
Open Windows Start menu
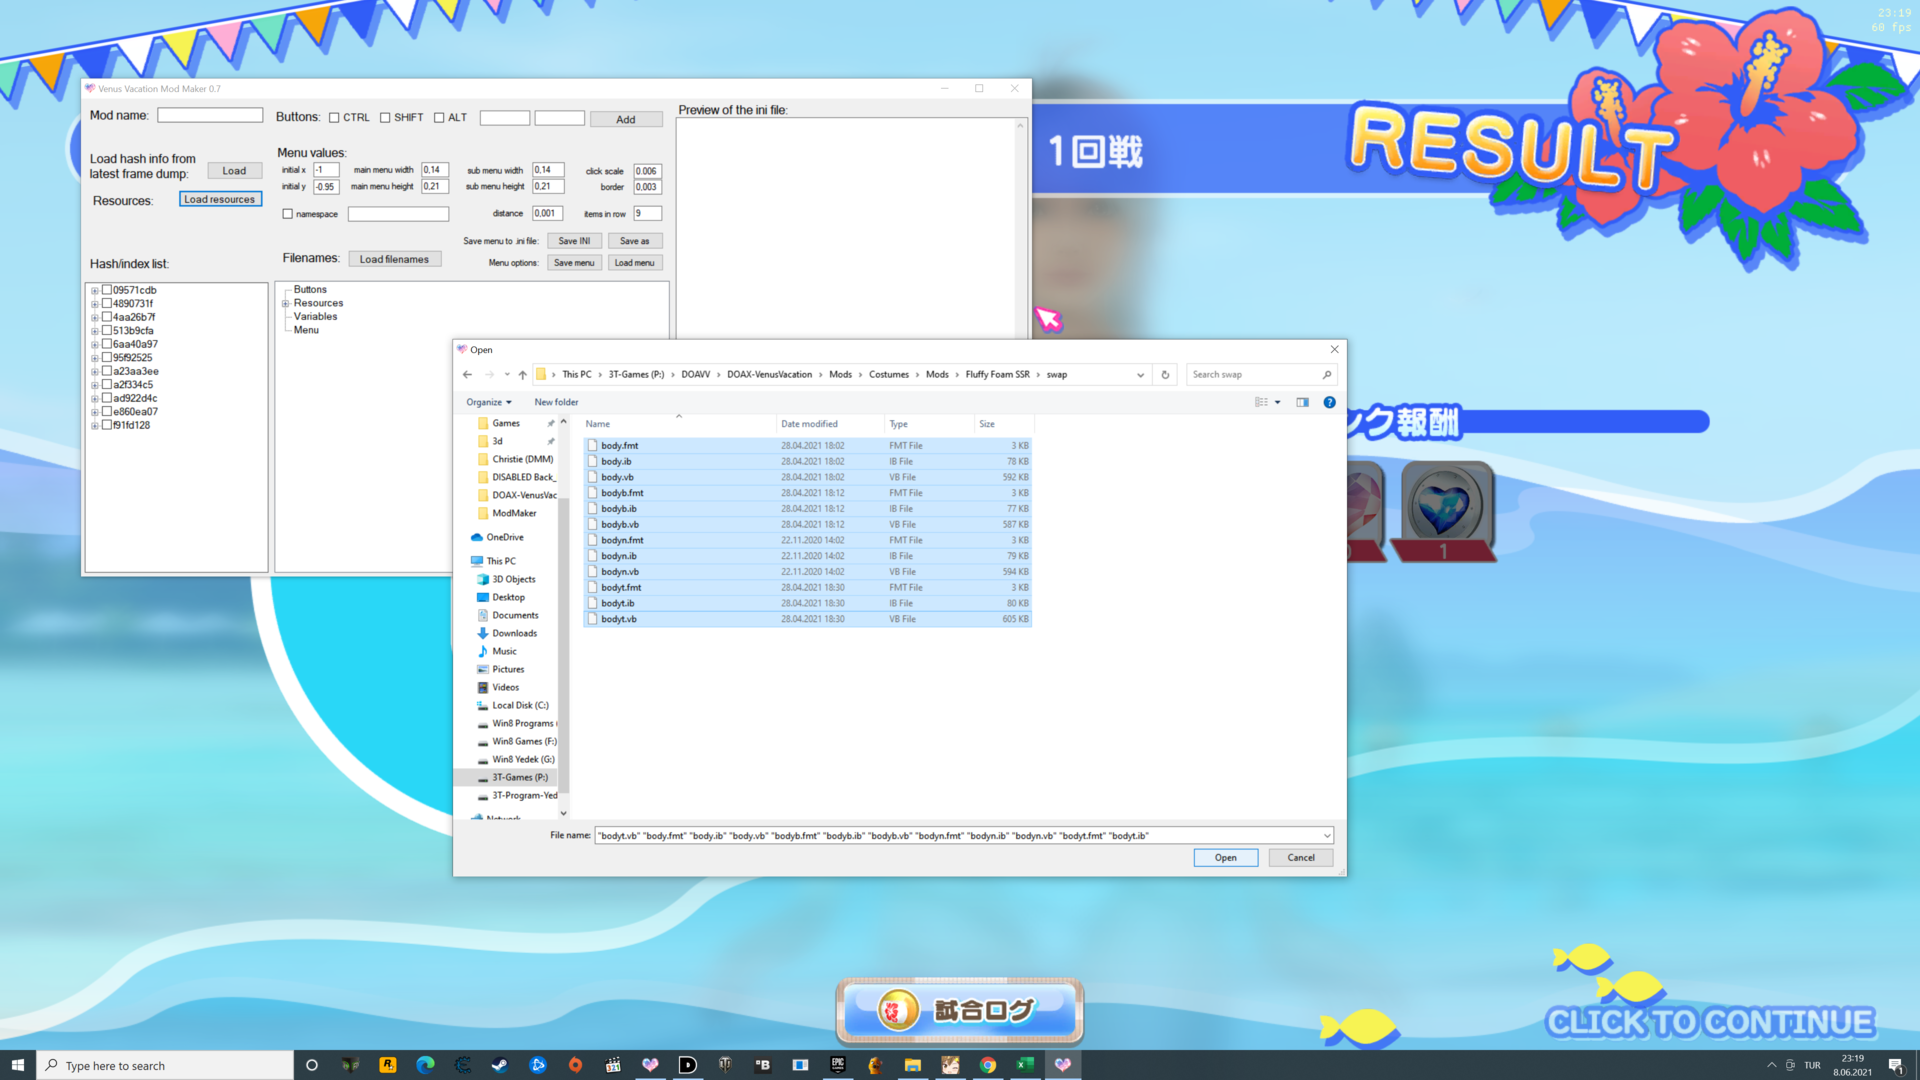tap(17, 1065)
